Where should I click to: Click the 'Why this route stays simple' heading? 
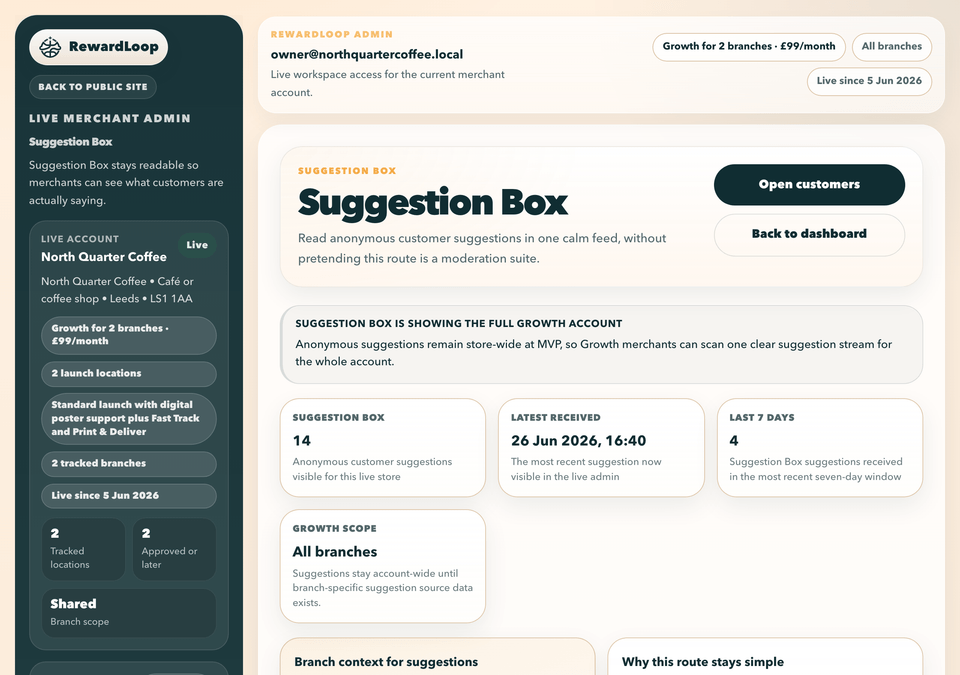pos(702,662)
